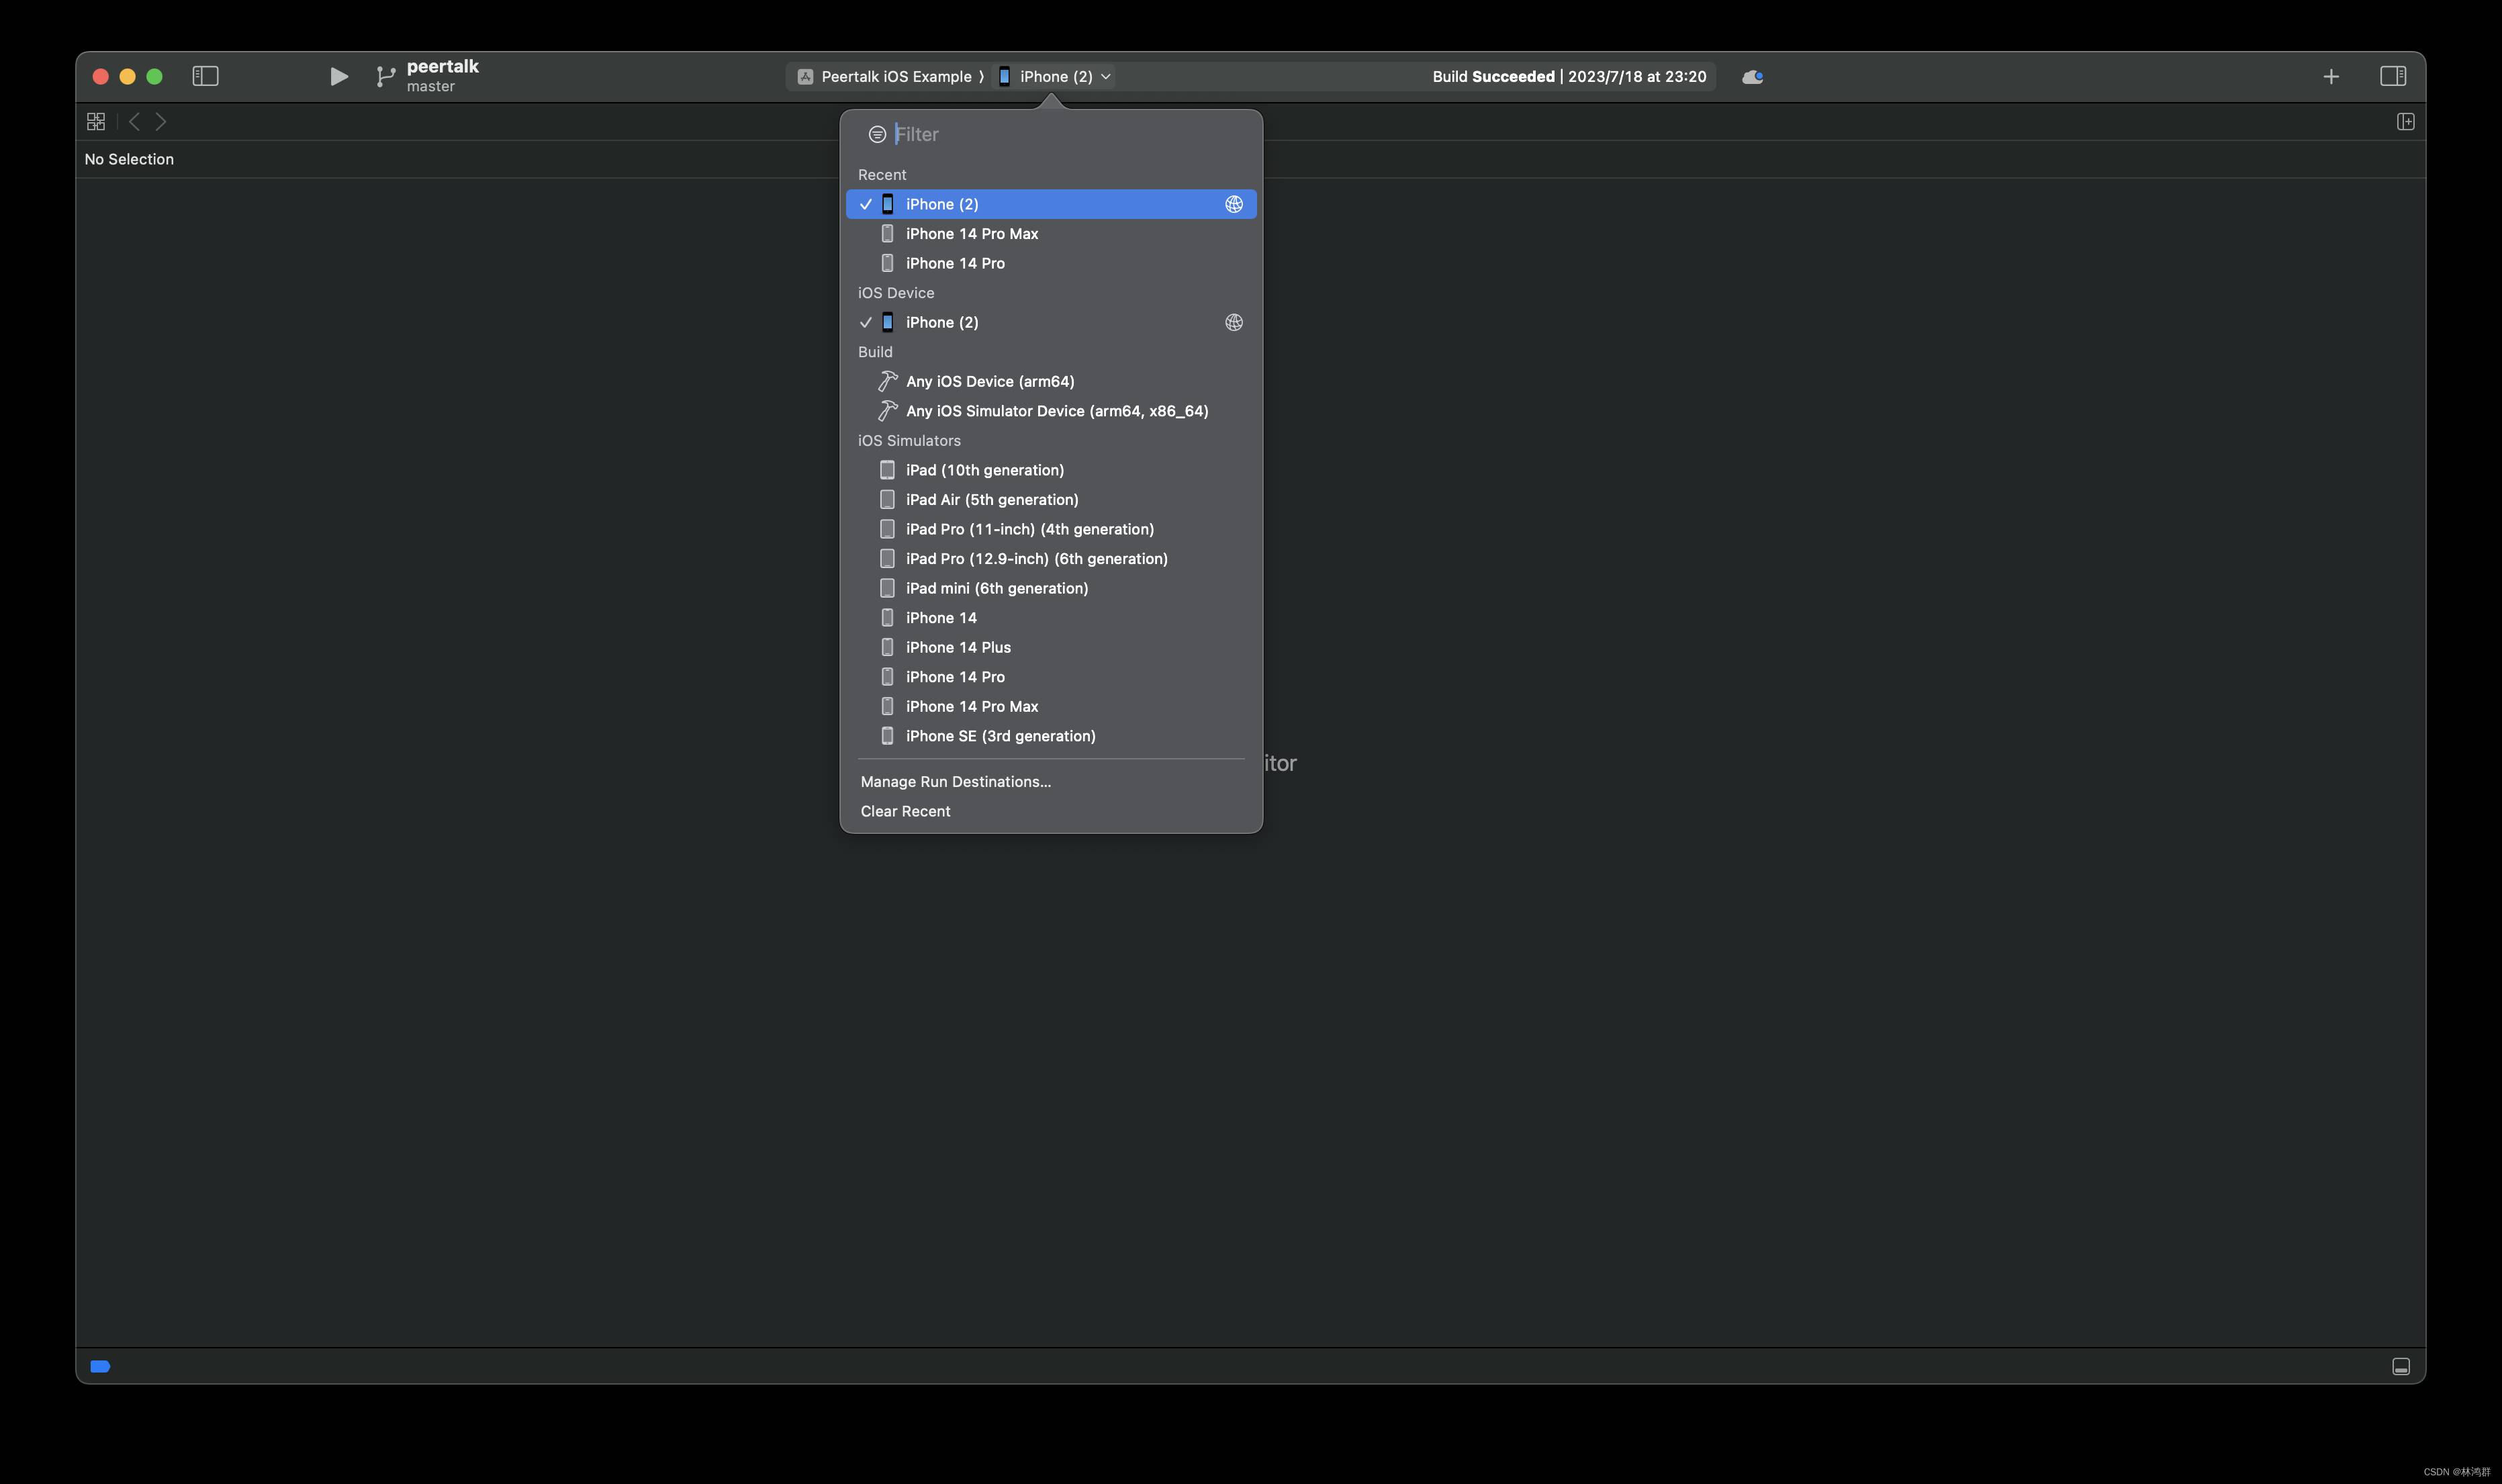Click the iPad icon beside iPad mini (6th generation)
Image resolution: width=2502 pixels, height=1484 pixels.
887,588
